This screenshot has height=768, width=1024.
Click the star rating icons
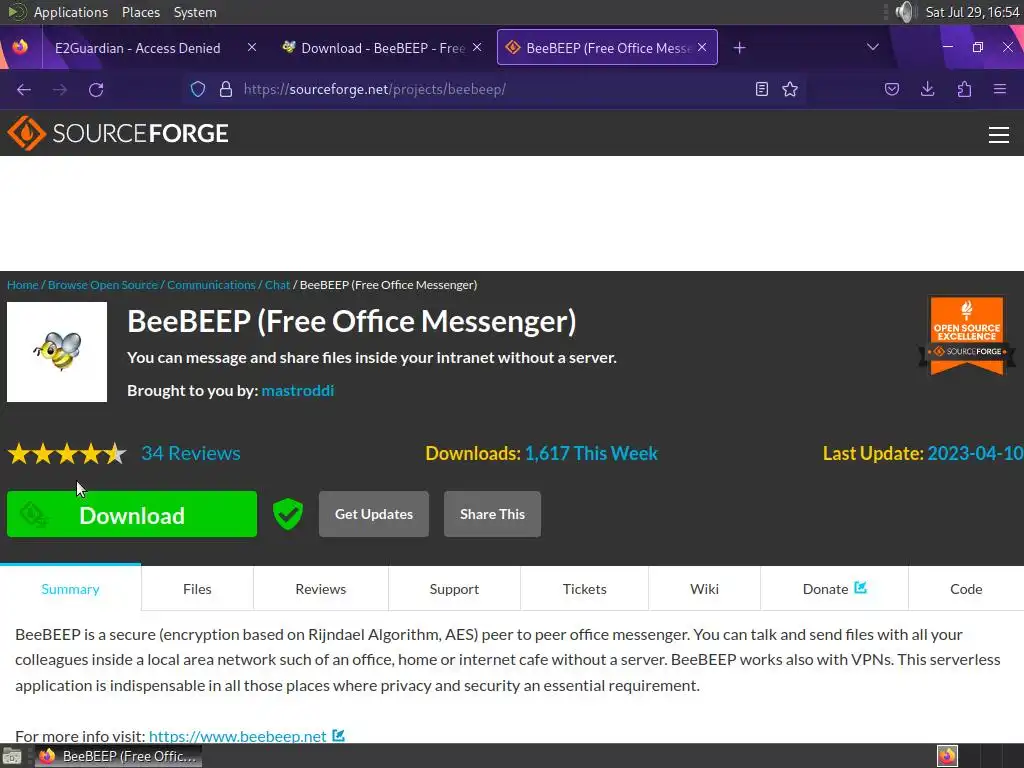pyautogui.click(x=67, y=453)
